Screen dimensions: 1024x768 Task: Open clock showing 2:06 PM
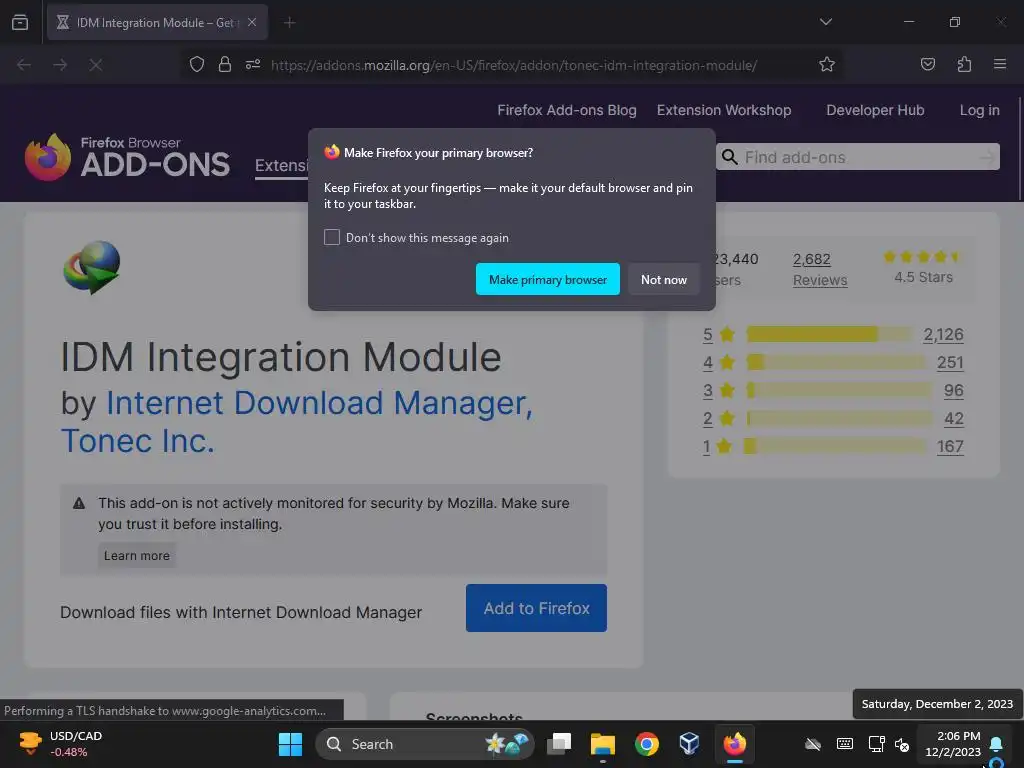pyautogui.click(x=953, y=744)
